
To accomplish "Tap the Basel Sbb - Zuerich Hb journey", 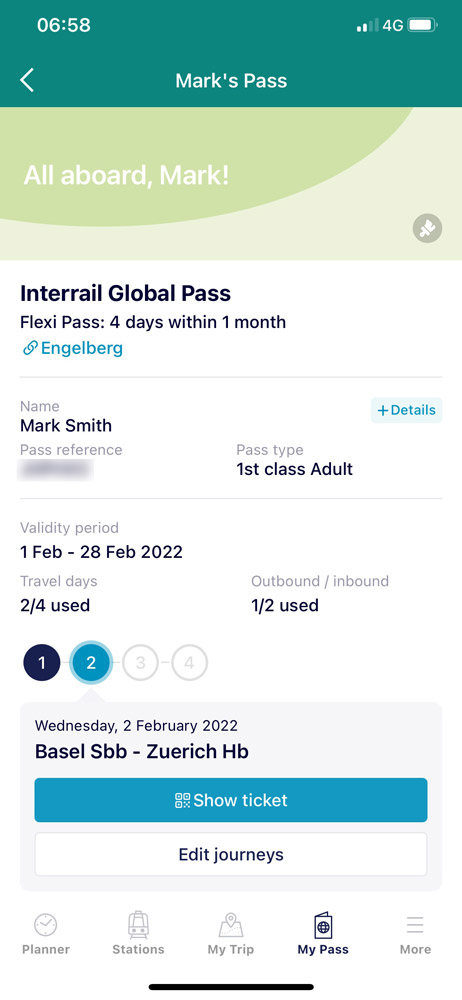I will (142, 751).
